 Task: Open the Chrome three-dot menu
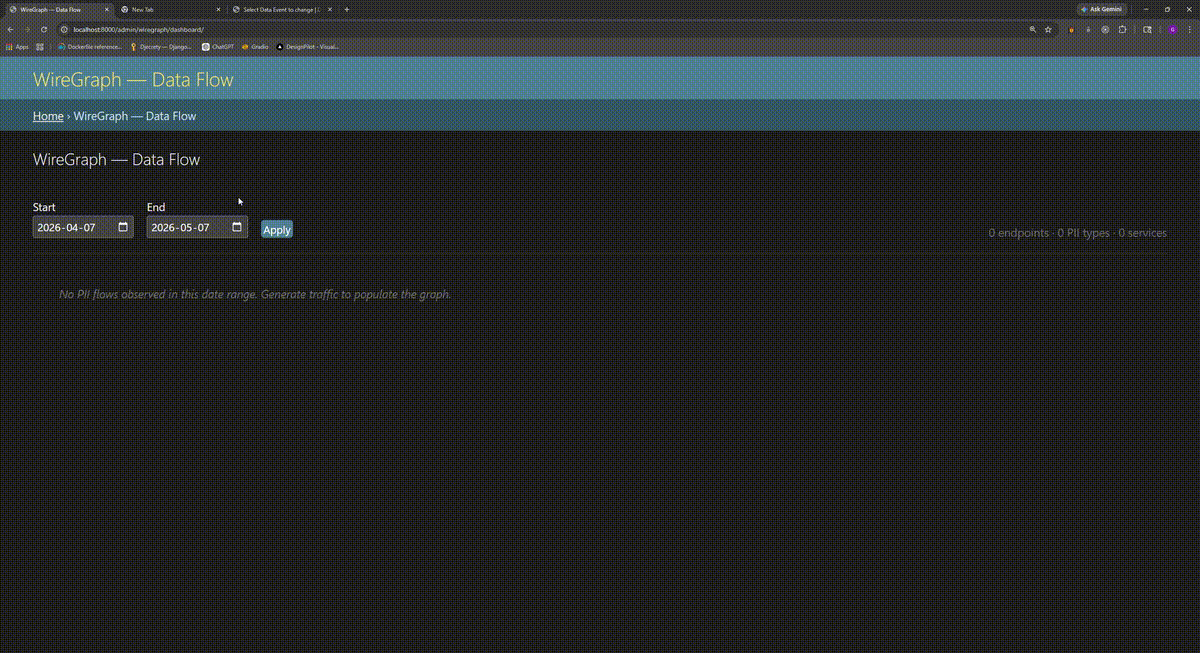[x=1189, y=30]
